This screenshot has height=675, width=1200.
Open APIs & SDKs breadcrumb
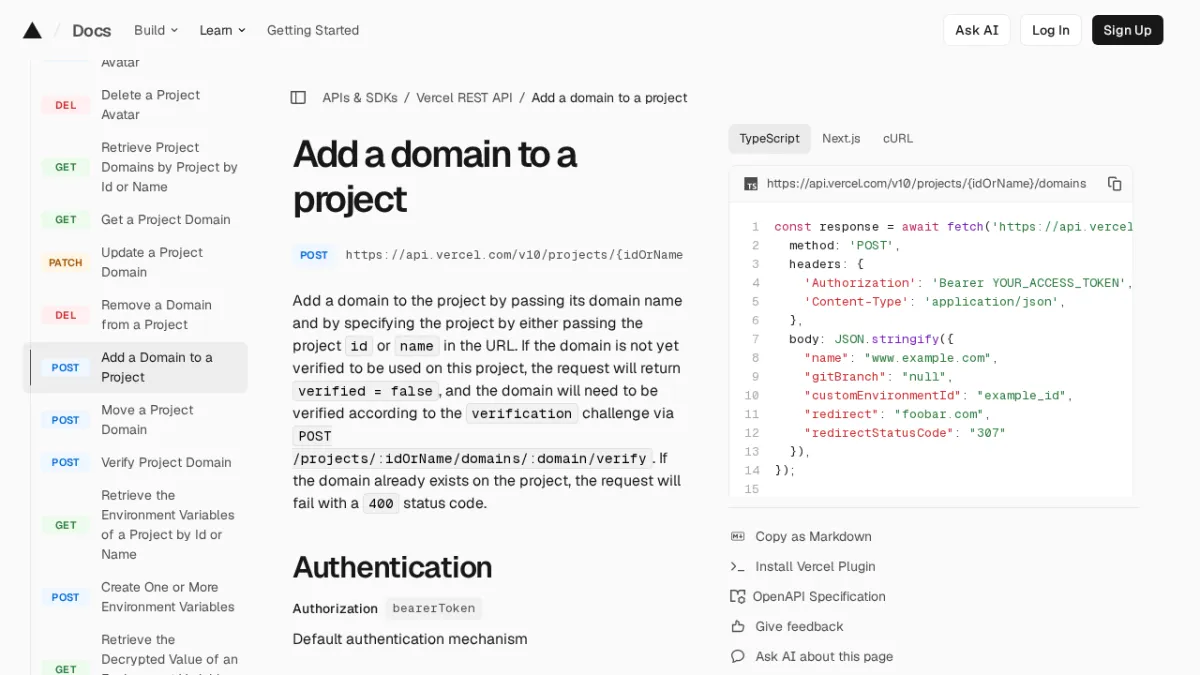pyautogui.click(x=360, y=98)
